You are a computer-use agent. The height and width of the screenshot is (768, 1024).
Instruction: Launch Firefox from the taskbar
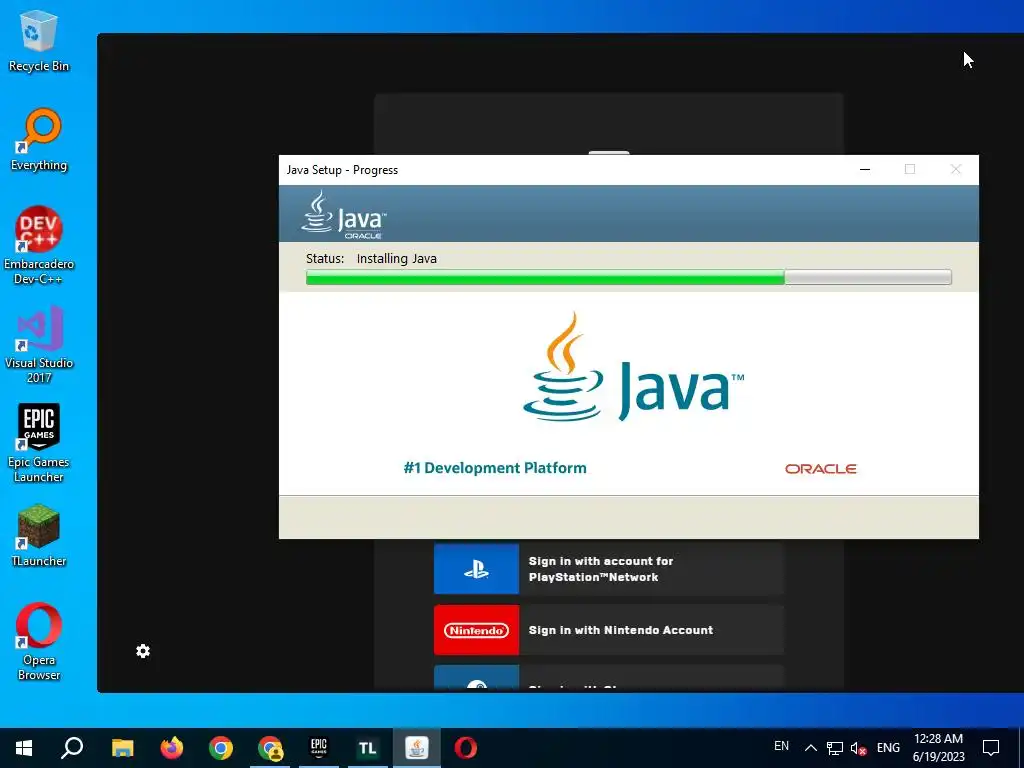point(172,748)
